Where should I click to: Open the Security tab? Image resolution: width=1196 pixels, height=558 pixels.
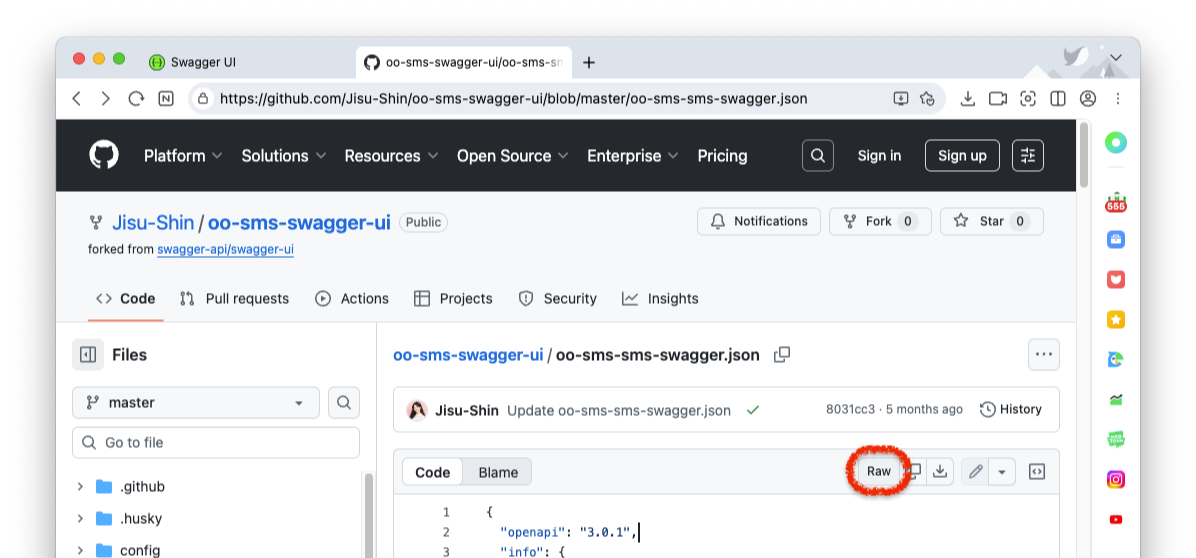click(x=558, y=299)
